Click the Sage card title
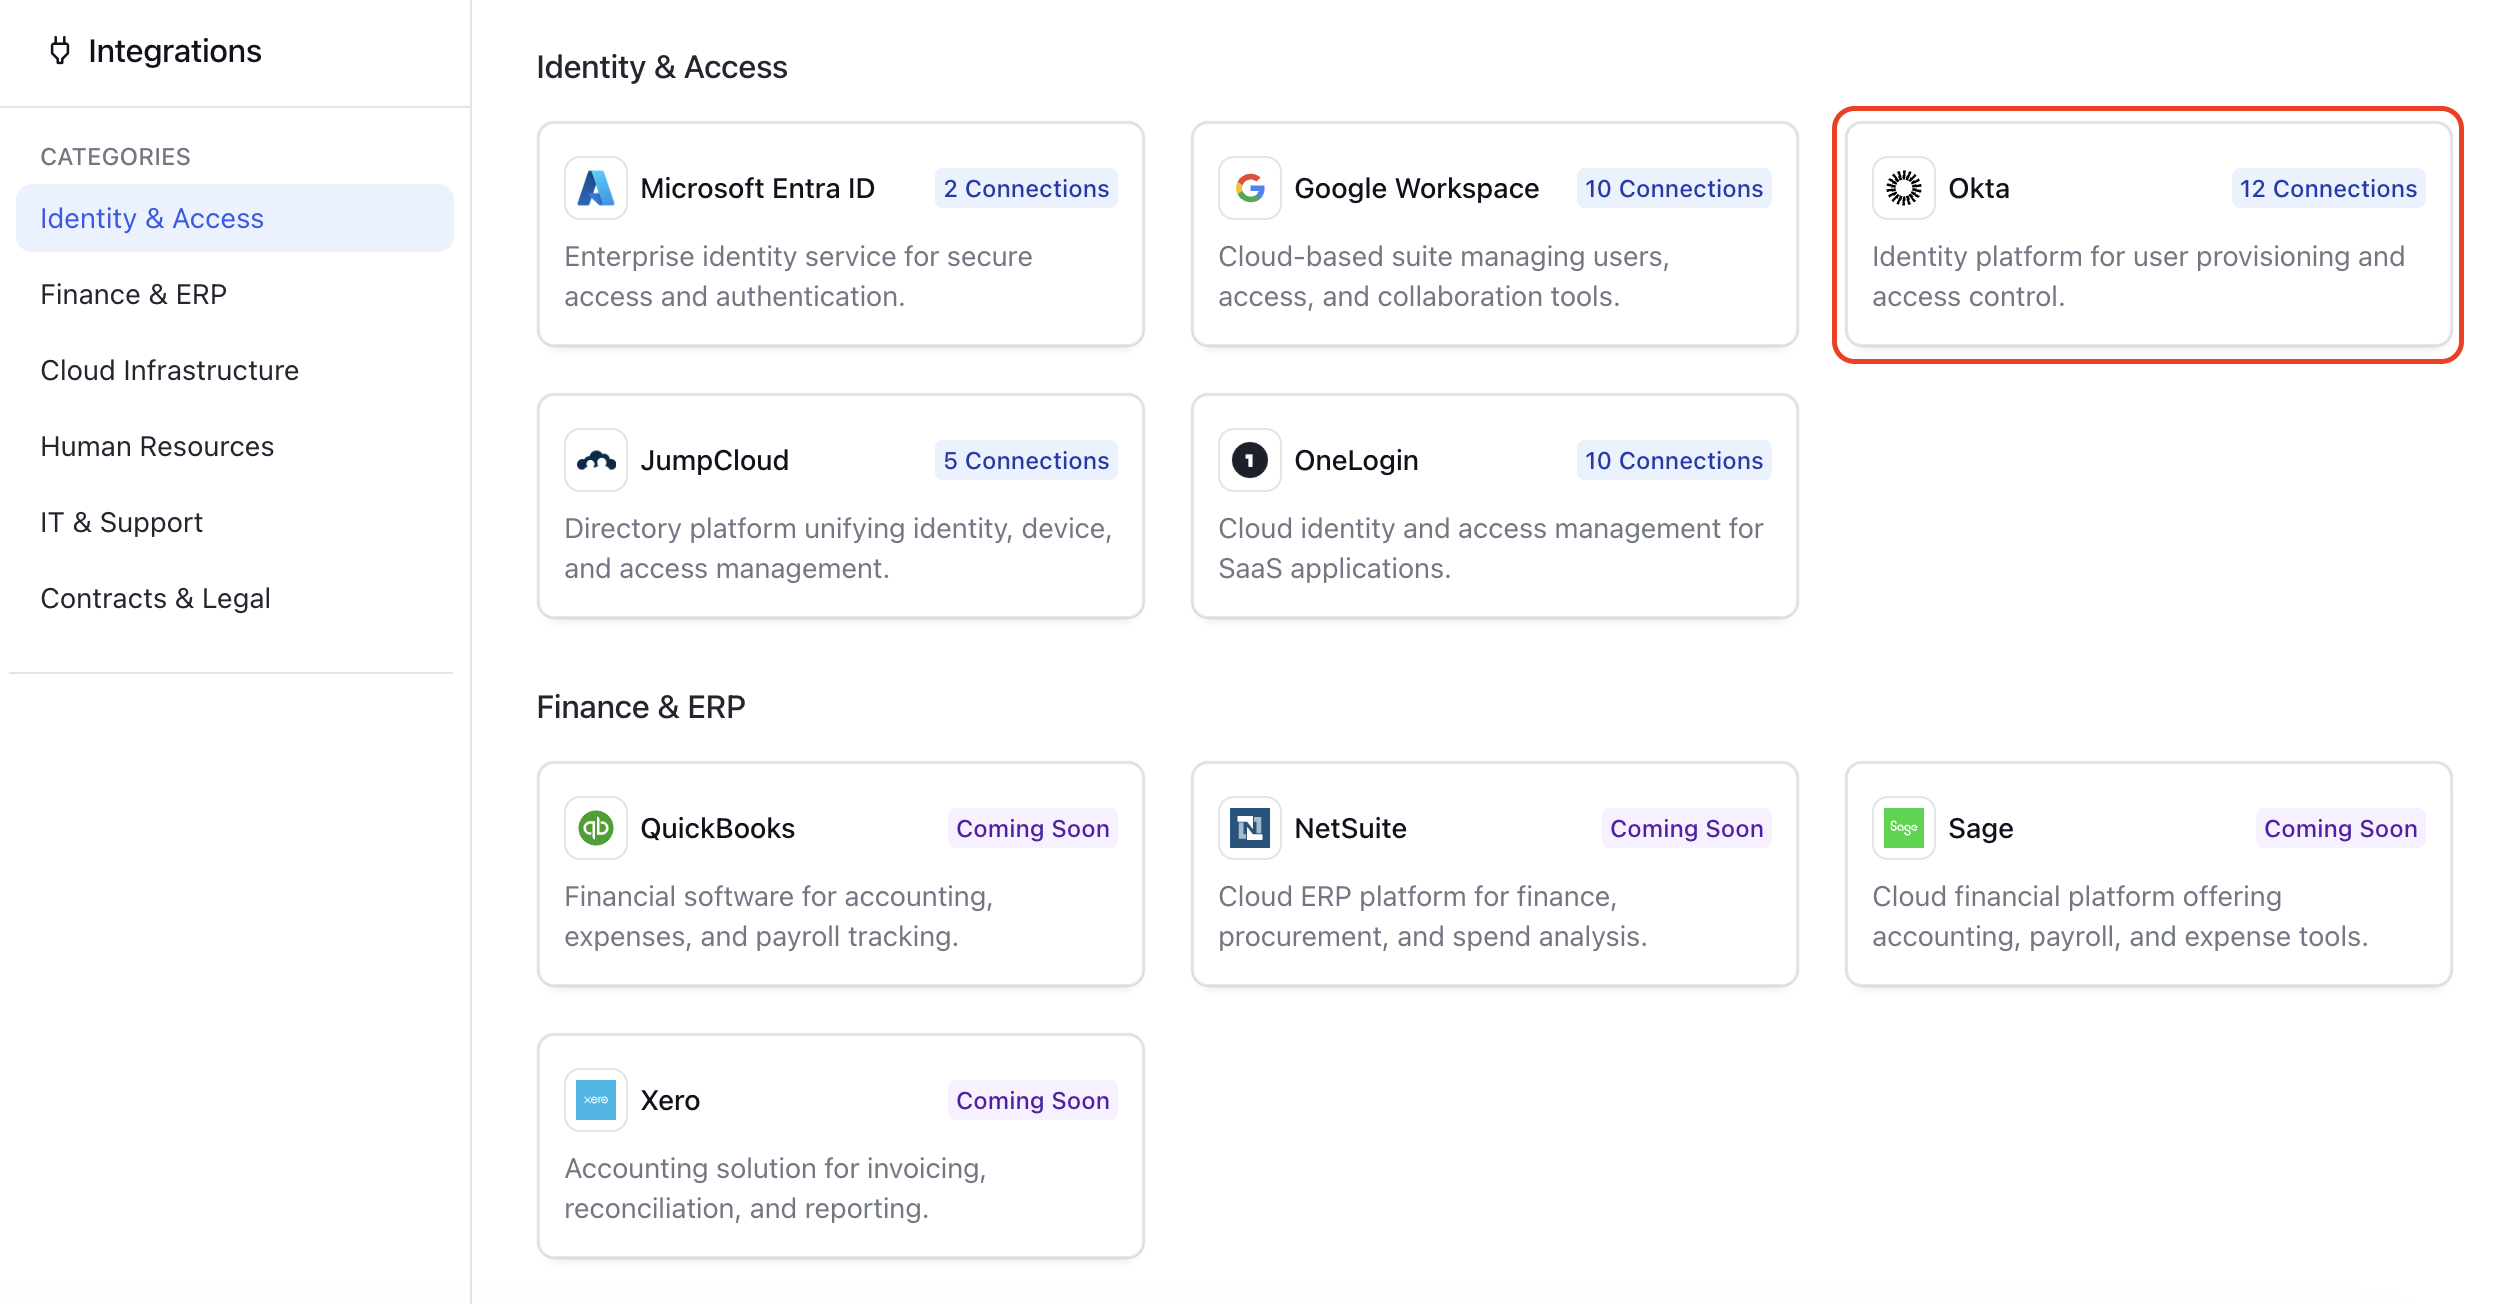 click(1981, 828)
